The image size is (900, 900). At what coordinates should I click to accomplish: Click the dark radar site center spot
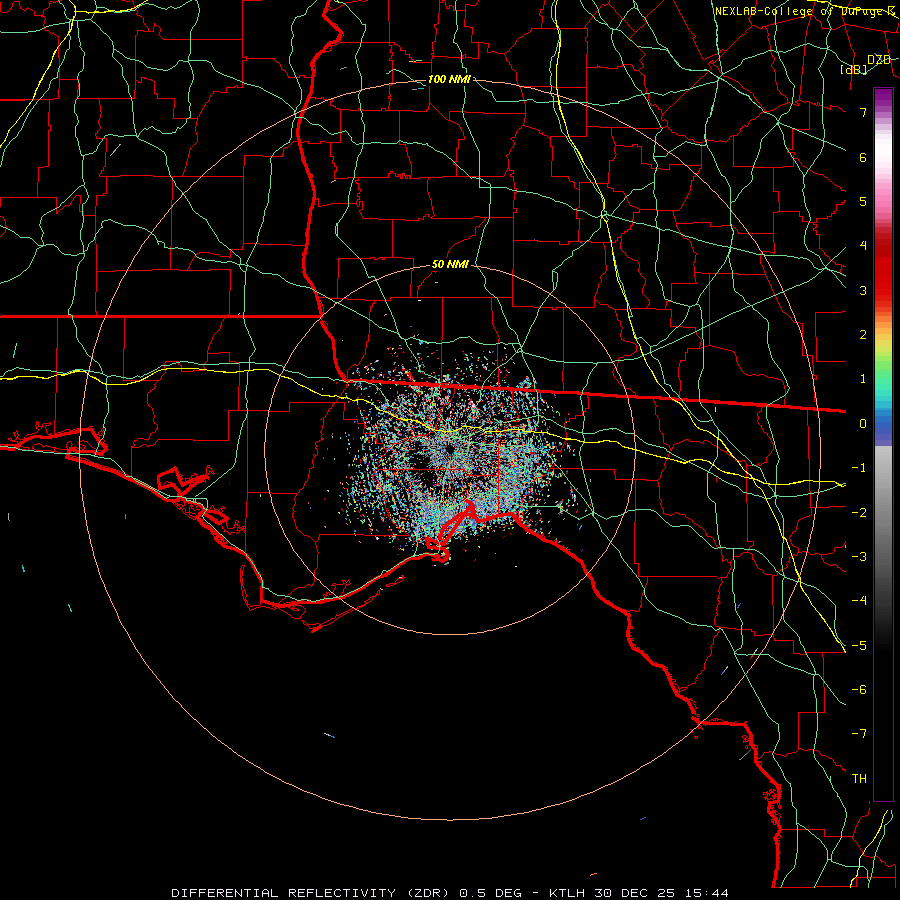[x=449, y=449]
